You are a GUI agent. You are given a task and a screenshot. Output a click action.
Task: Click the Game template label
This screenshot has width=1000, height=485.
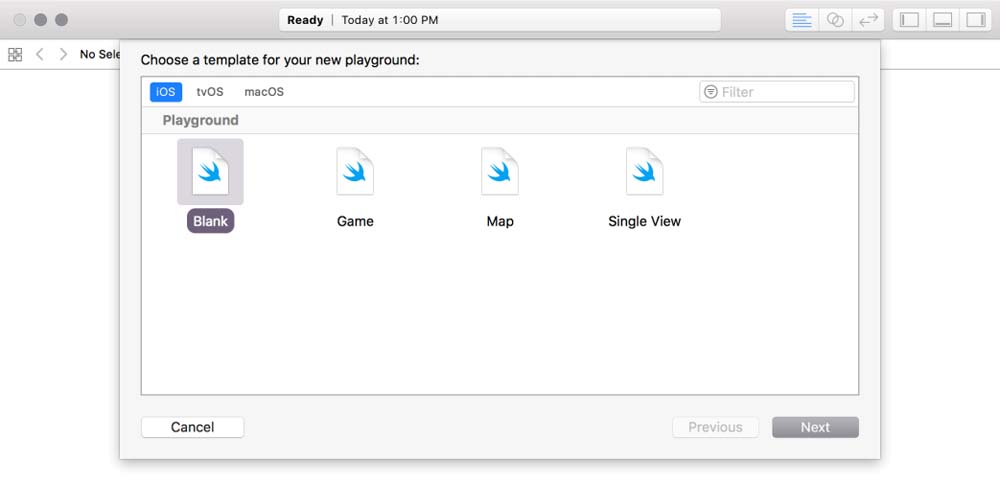click(355, 221)
